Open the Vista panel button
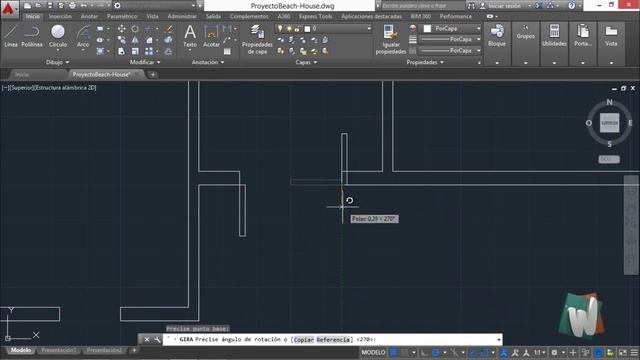 pyautogui.click(x=611, y=36)
